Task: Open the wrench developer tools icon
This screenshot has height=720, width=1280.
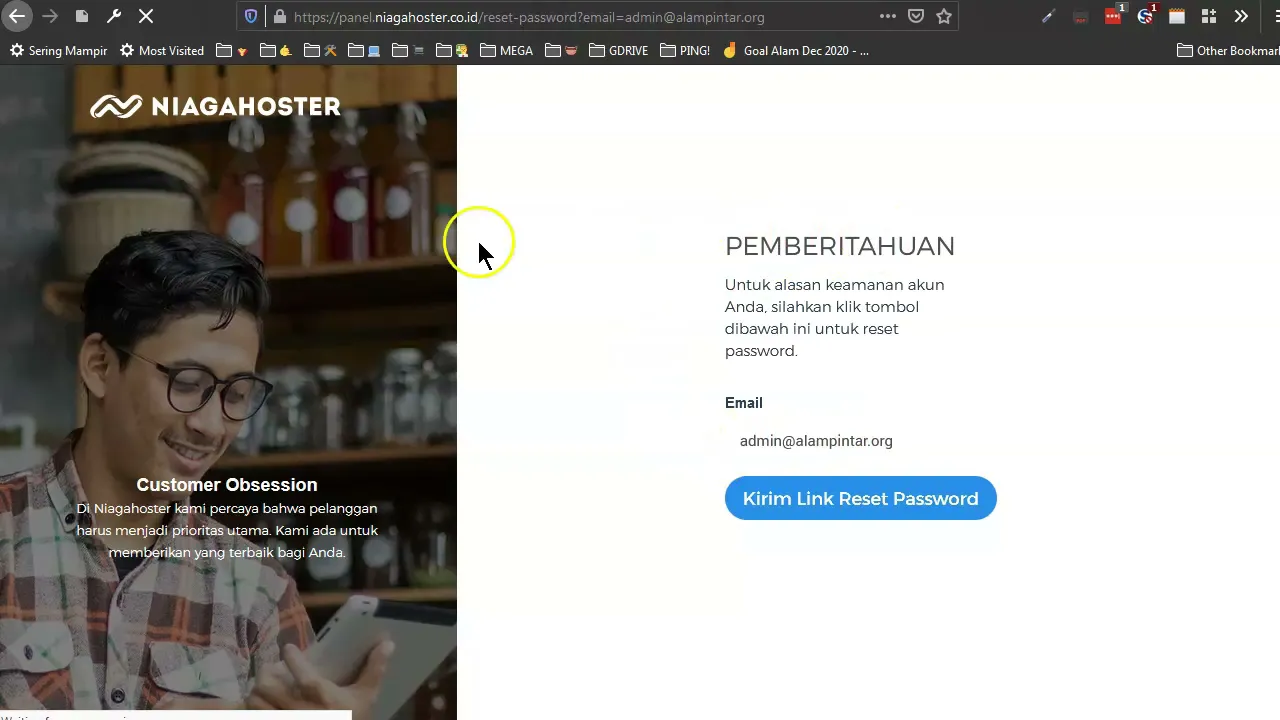Action: pos(114,17)
